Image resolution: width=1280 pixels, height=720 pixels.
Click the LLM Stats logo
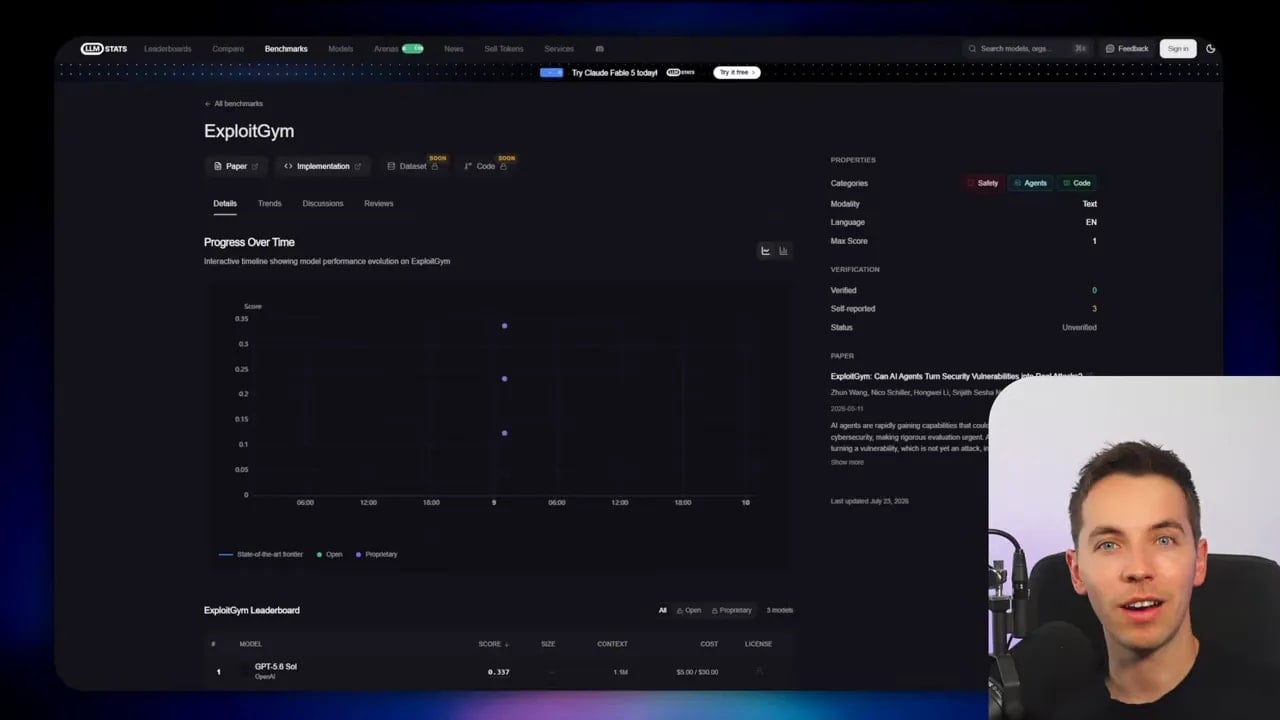point(104,49)
